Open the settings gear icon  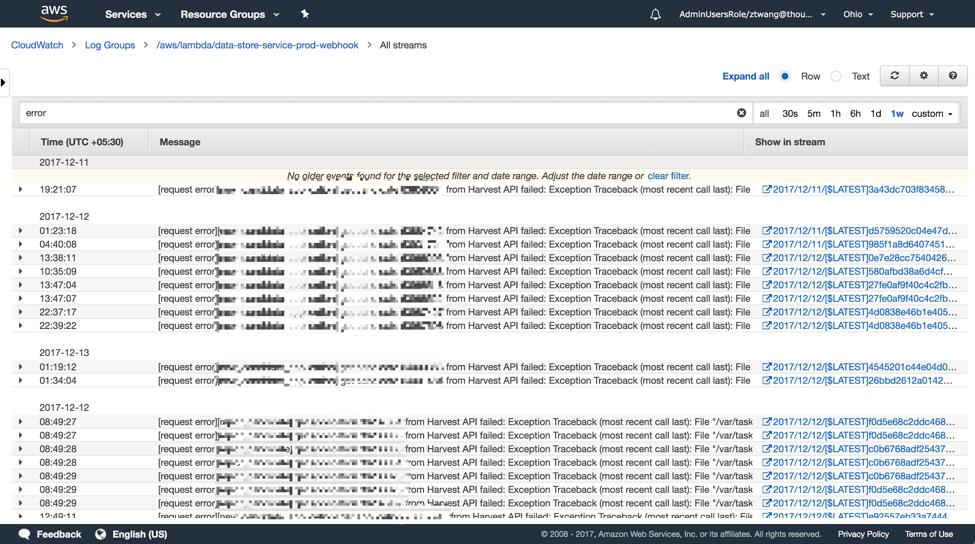pyautogui.click(x=924, y=76)
